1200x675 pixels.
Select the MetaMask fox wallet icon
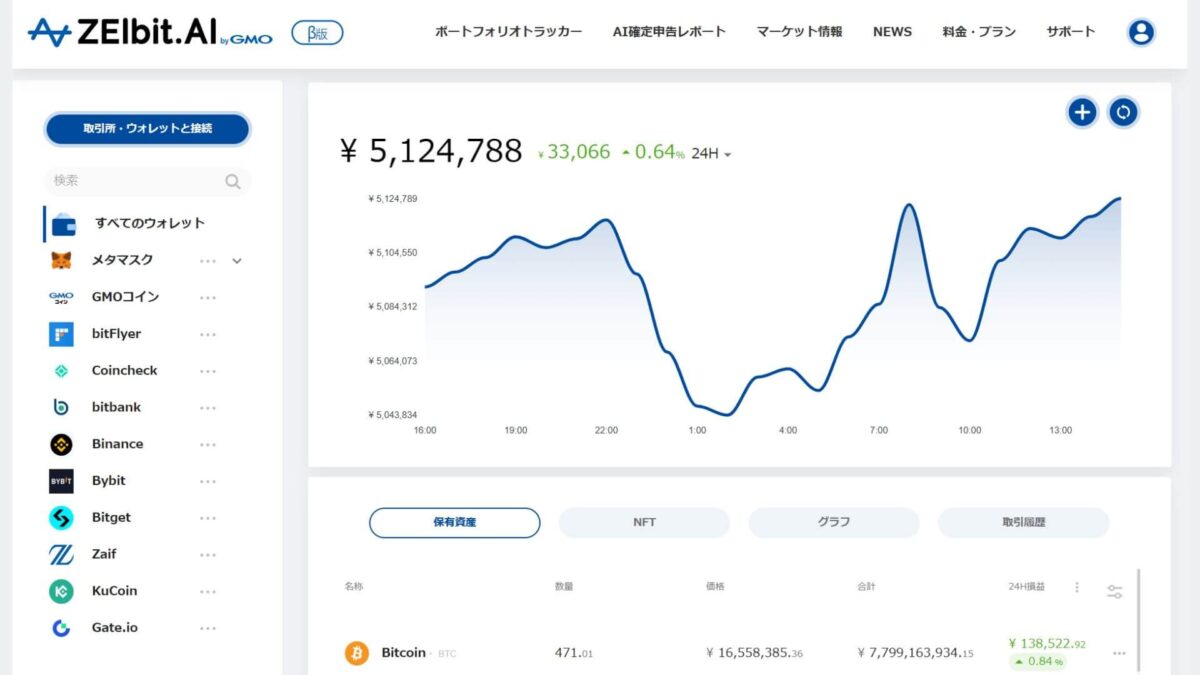point(61,260)
